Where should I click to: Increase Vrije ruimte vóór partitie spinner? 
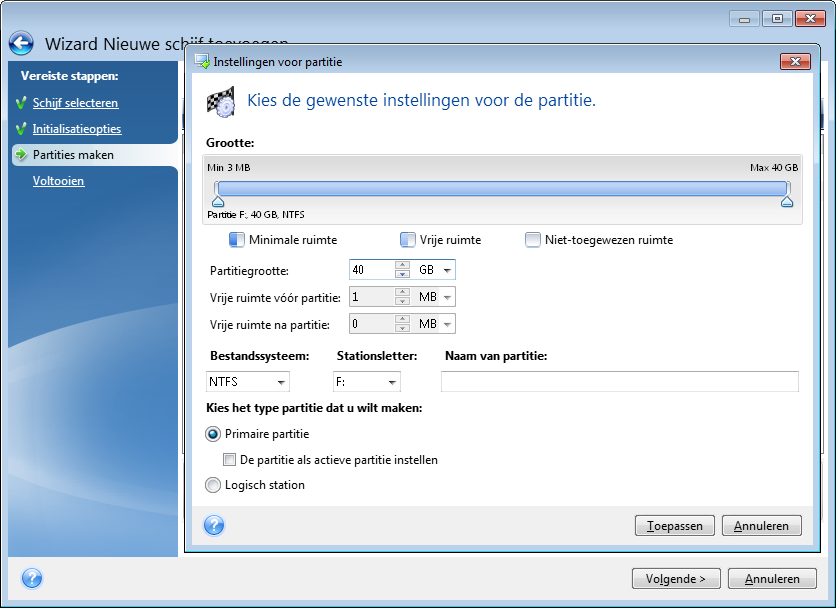pyautogui.click(x=403, y=292)
